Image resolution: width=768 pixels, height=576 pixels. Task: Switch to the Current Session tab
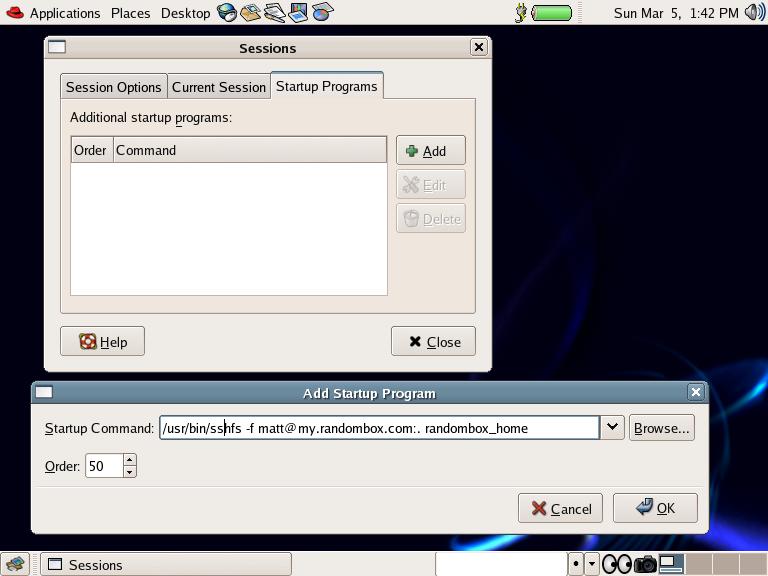click(x=219, y=87)
